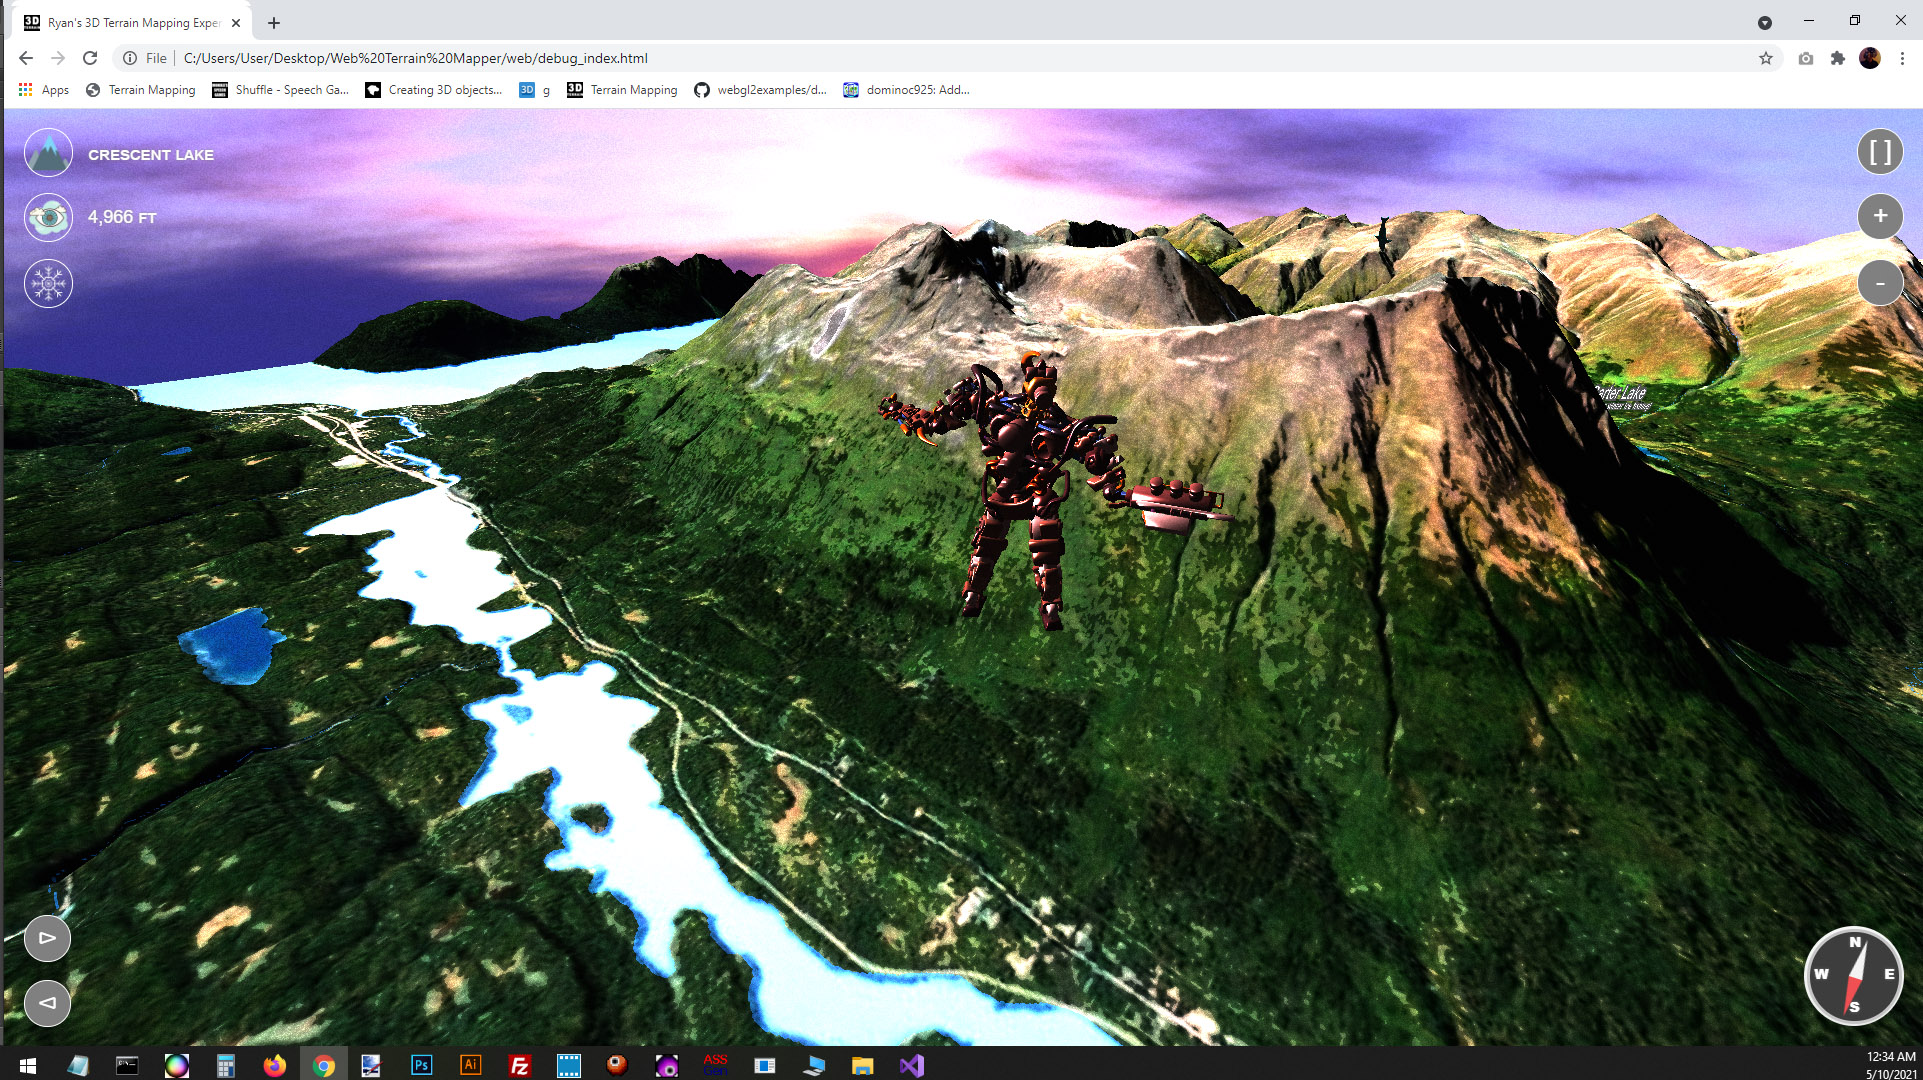Select the Ryan's 3D Terrain Mapping tab
This screenshot has height=1080, width=1923.
point(133,22)
